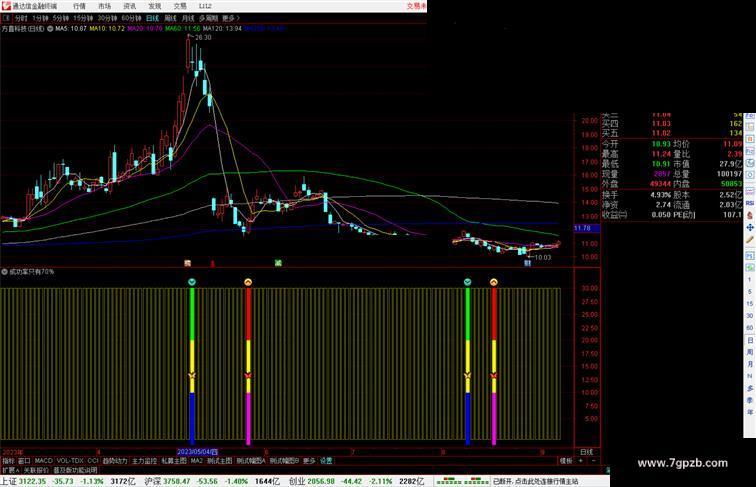Image resolution: width=756 pixels, height=487 pixels.
Task: Click the first green down-arrow signal marker
Action: point(191,282)
